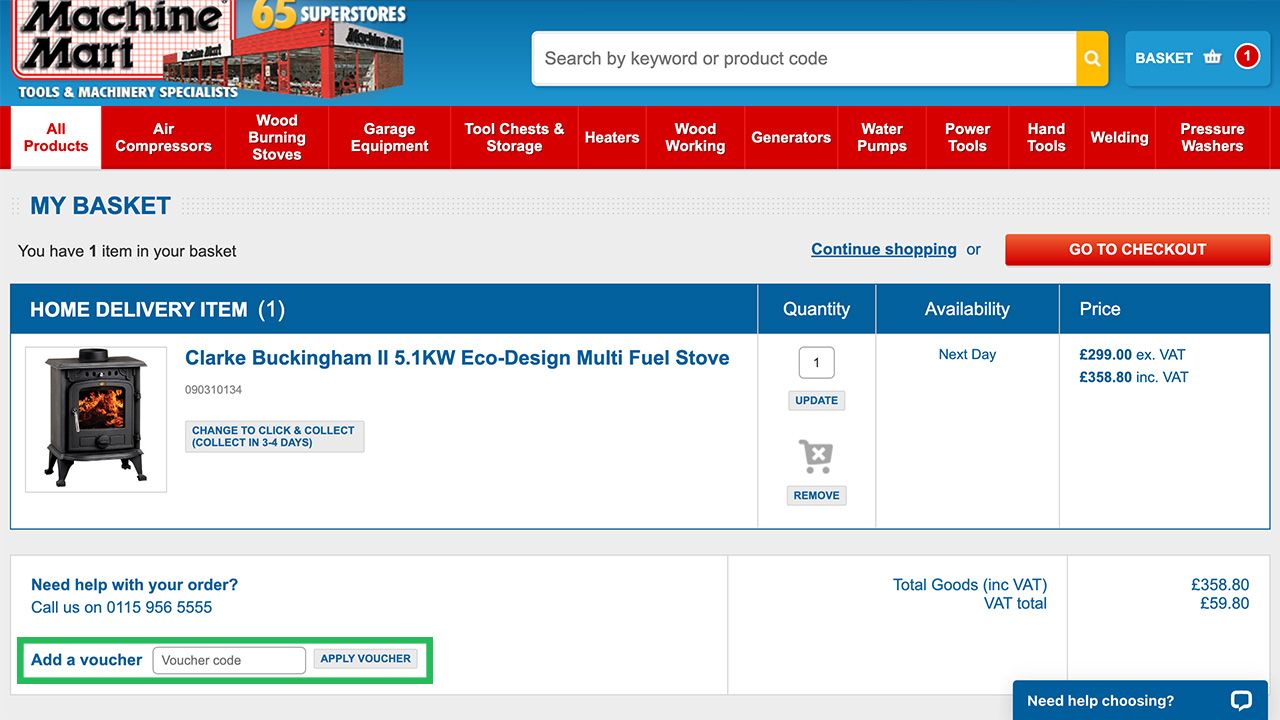
Task: Select Generators in navigation bar
Action: coord(791,137)
